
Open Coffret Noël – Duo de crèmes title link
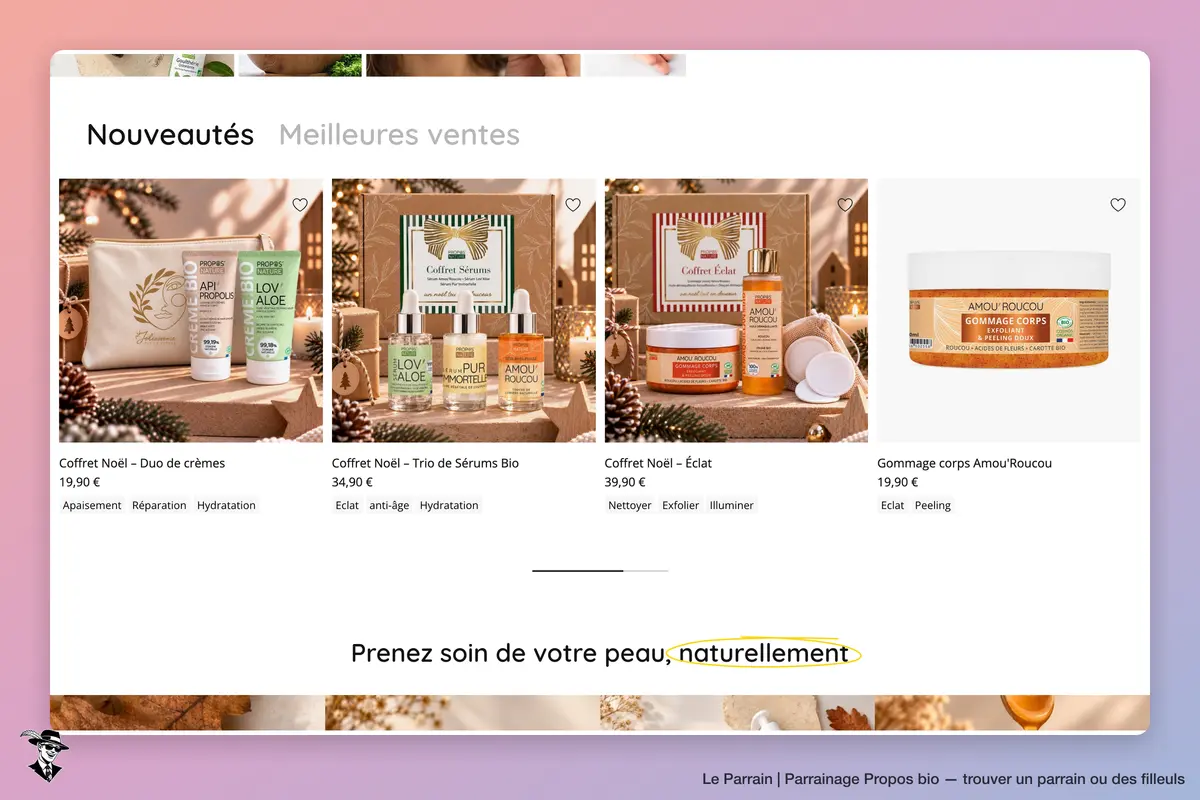142,463
